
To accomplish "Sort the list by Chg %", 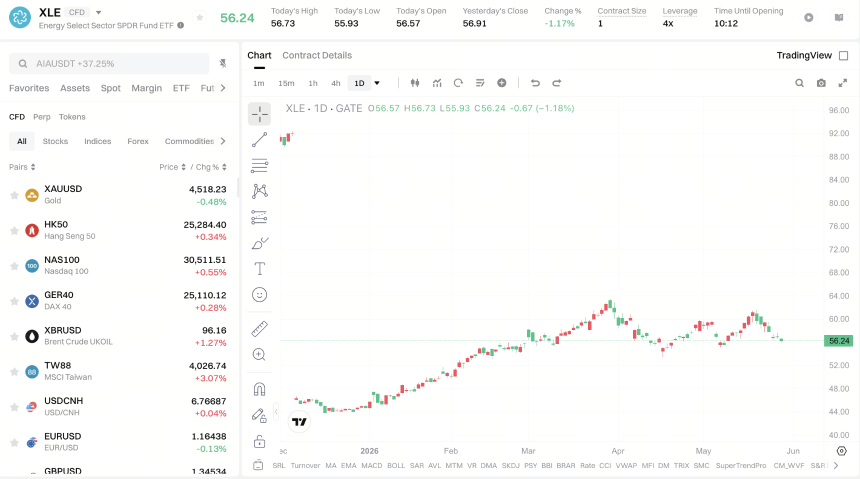I will pyautogui.click(x=211, y=167).
